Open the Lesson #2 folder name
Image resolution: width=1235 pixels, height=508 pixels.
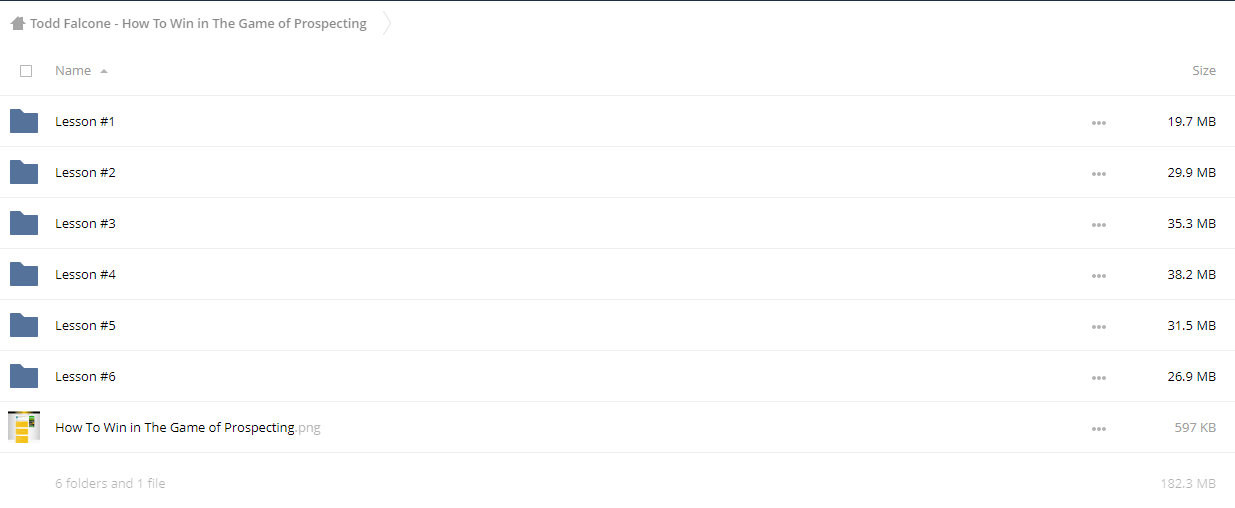86,172
